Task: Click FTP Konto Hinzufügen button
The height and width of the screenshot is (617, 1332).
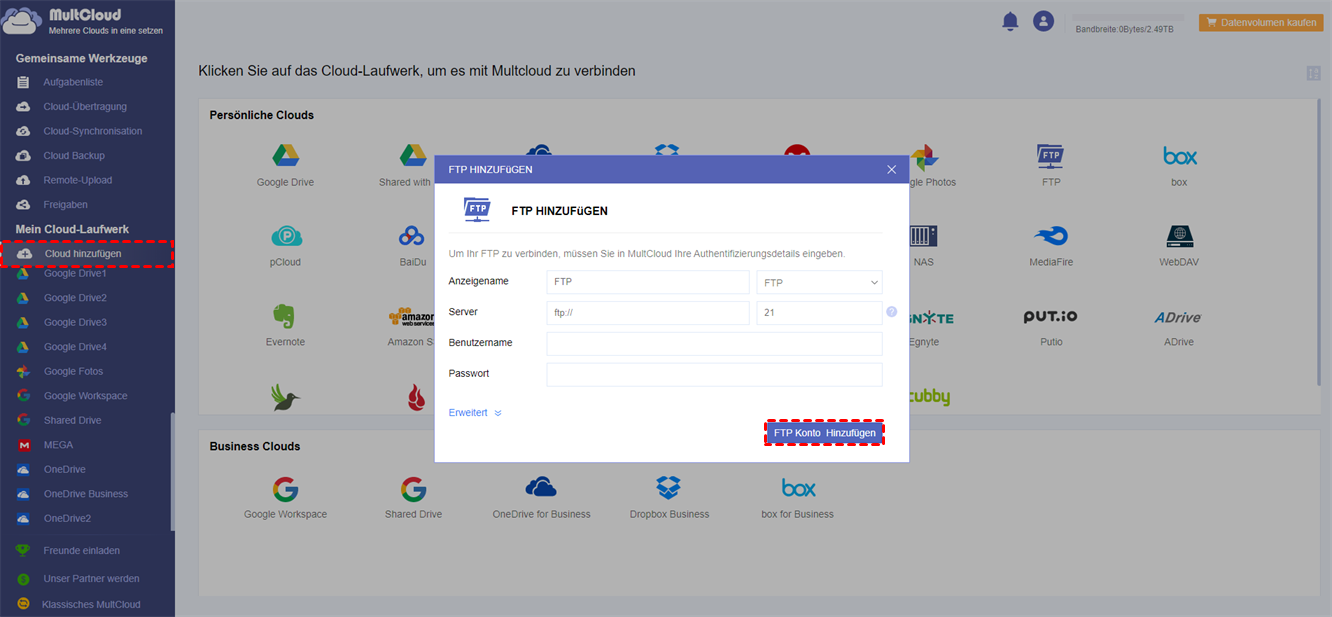Action: point(825,432)
